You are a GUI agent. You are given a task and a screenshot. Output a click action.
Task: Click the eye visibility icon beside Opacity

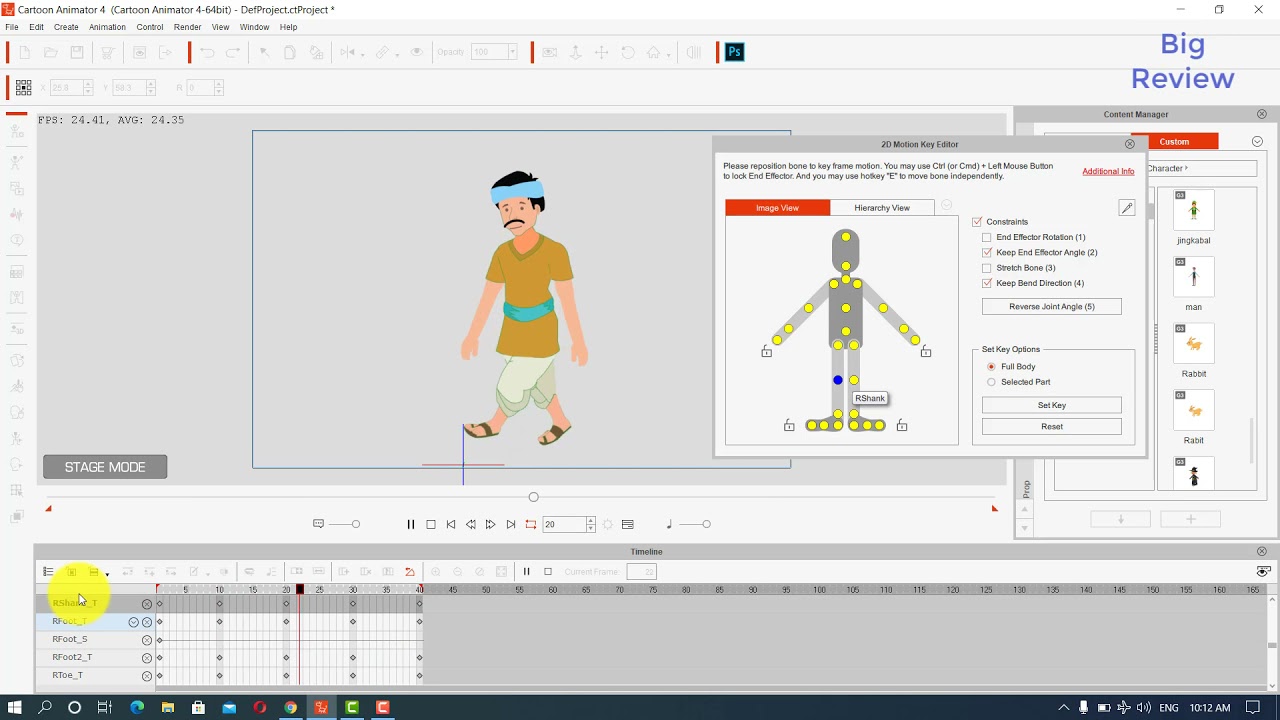tap(417, 52)
